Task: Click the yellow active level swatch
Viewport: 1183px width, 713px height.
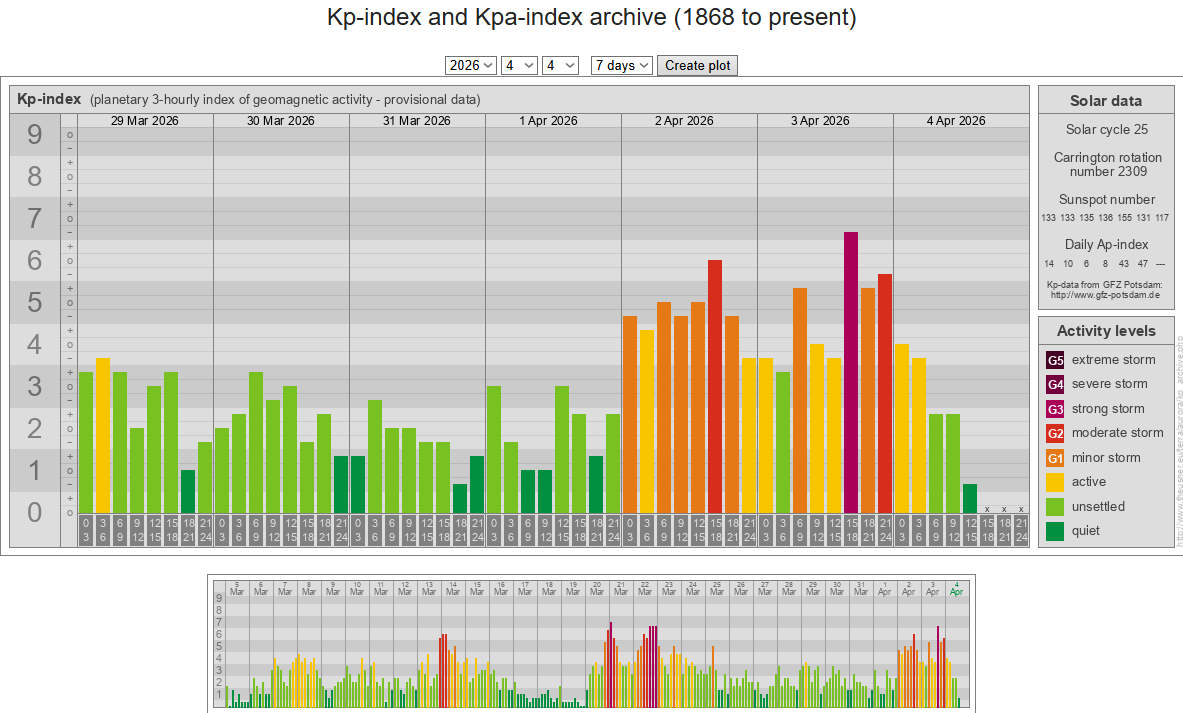Action: click(1055, 482)
